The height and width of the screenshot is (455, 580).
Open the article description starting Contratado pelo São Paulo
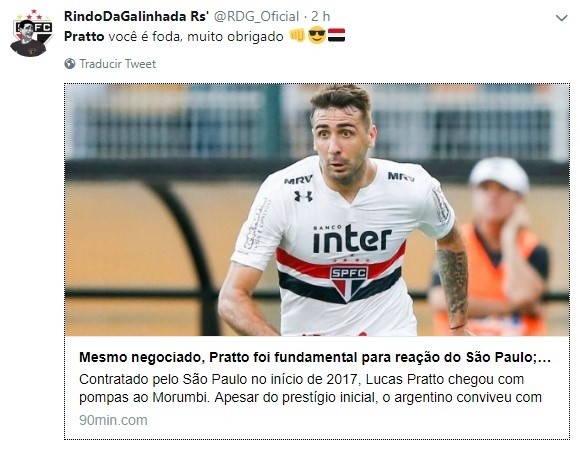coord(310,388)
